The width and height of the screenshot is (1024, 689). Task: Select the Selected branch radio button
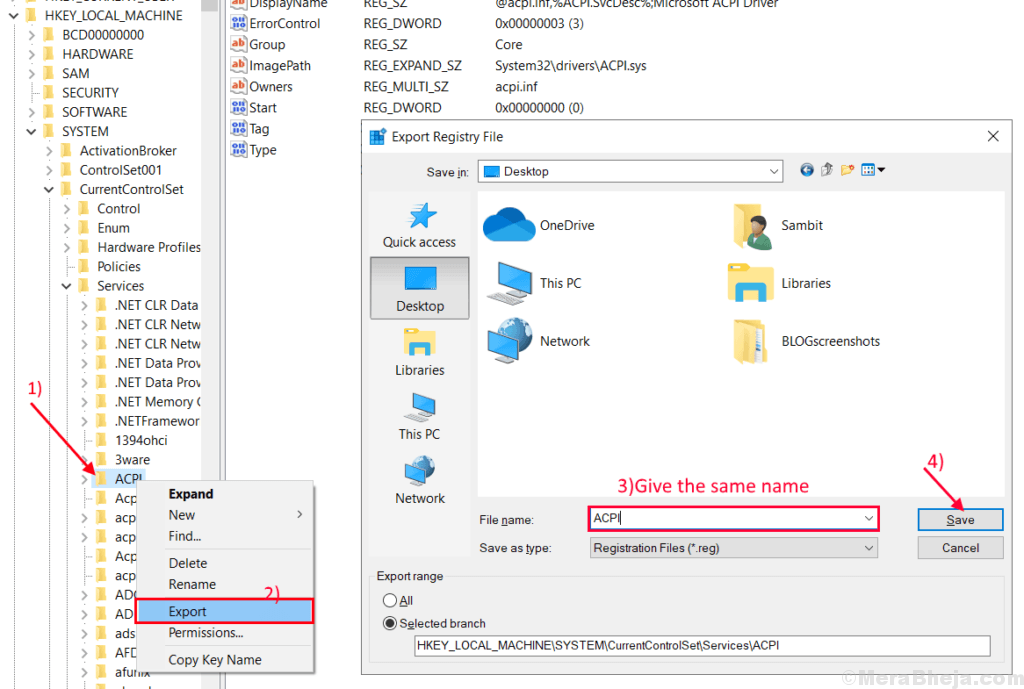pos(388,621)
